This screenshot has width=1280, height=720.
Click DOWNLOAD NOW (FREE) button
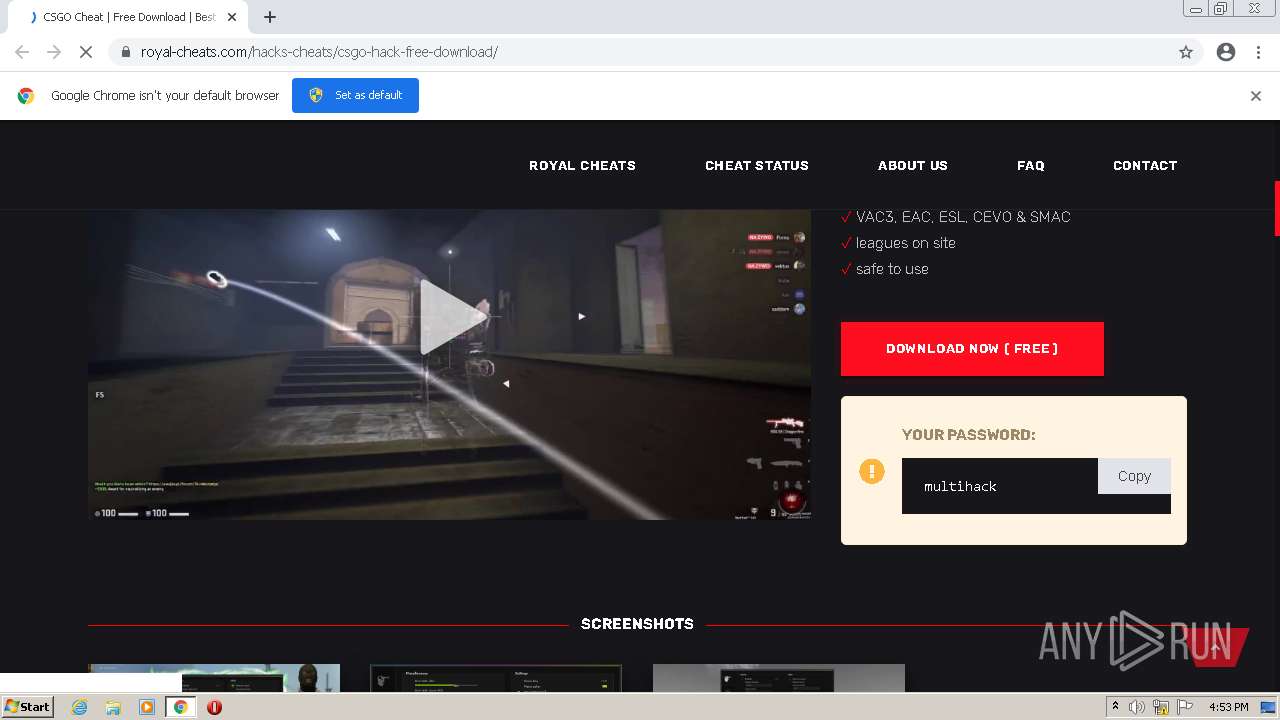[x=972, y=349]
